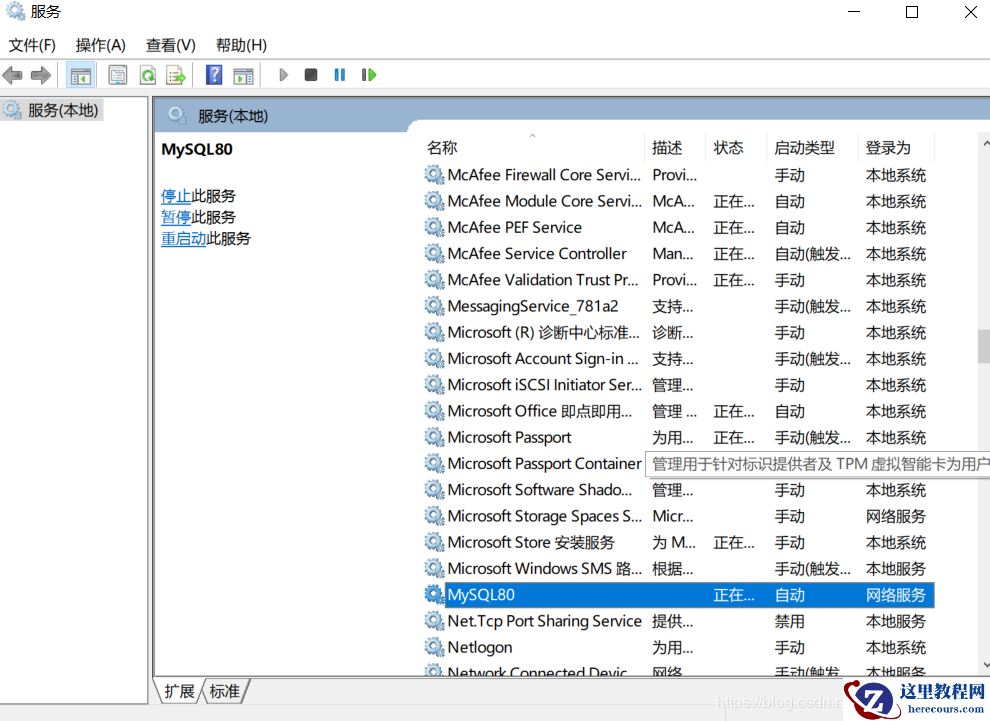Select McAfee Validation Trust Protection row
This screenshot has width=990, height=721.
[x=678, y=280]
